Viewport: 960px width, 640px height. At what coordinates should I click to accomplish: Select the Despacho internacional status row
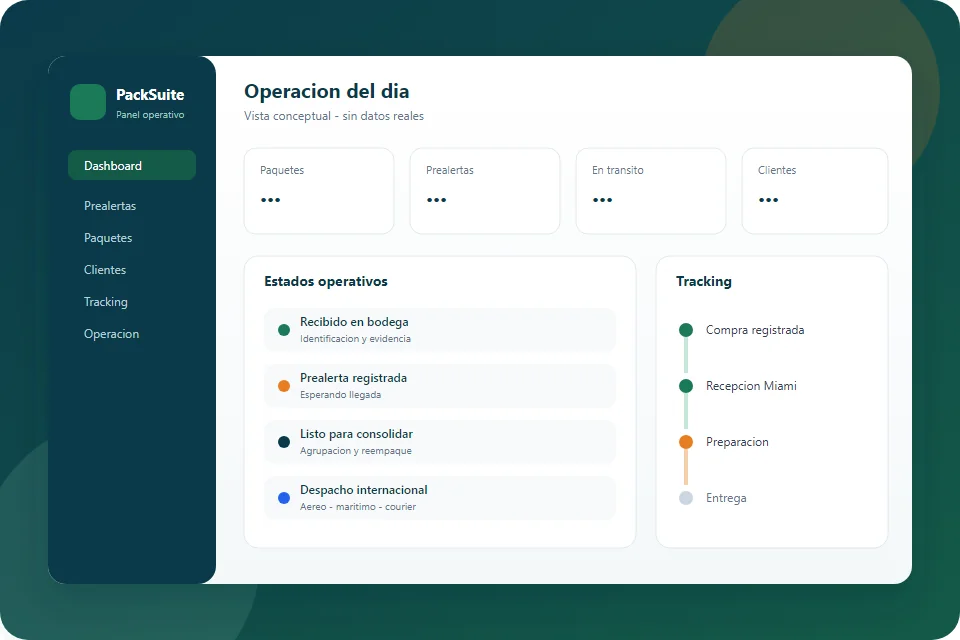click(440, 498)
